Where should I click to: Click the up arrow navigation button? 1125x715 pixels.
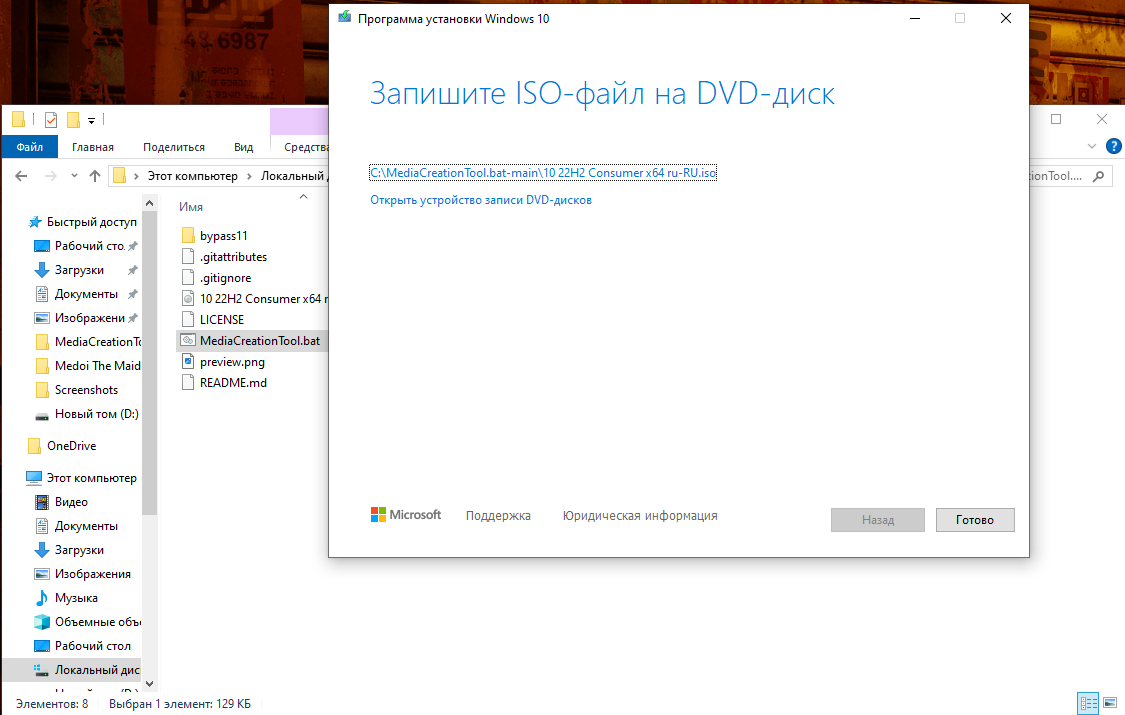[x=95, y=176]
